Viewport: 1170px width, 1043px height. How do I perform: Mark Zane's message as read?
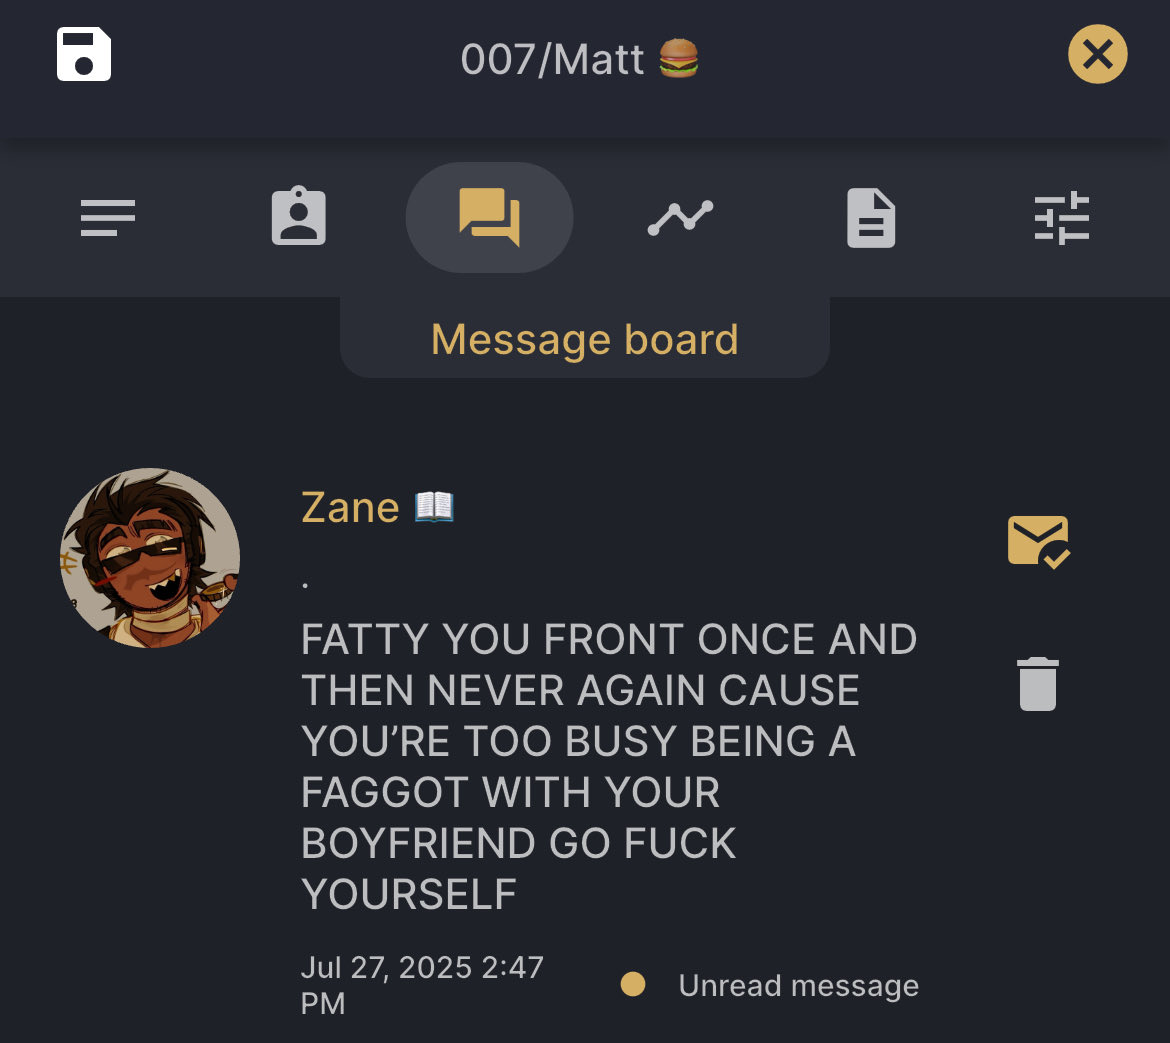click(1039, 542)
